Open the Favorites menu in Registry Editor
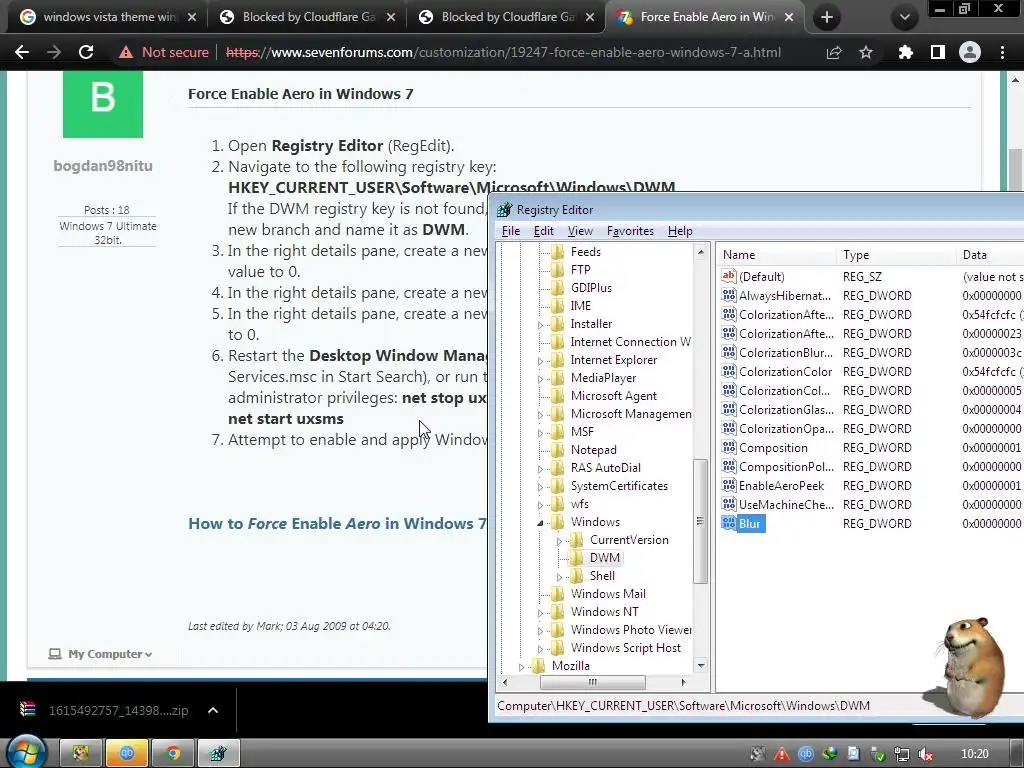Image resolution: width=1024 pixels, height=768 pixels. coord(630,231)
